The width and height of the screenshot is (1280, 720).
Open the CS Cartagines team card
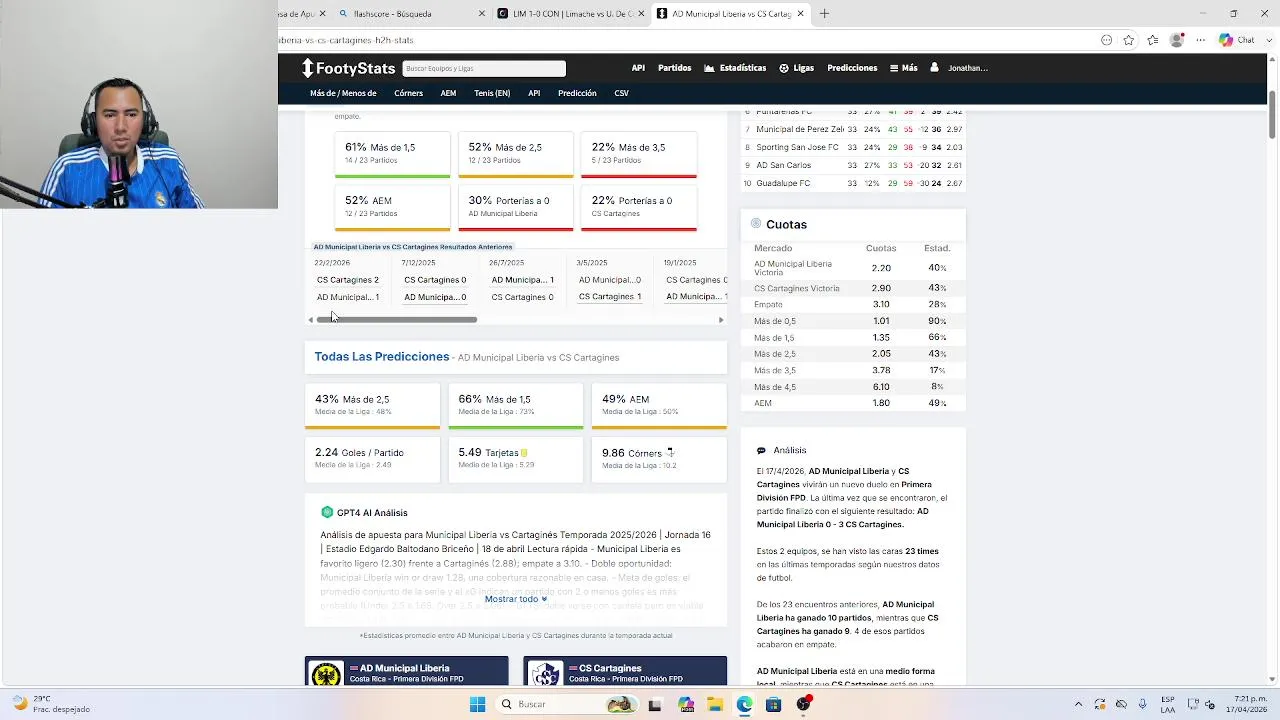click(x=625, y=672)
